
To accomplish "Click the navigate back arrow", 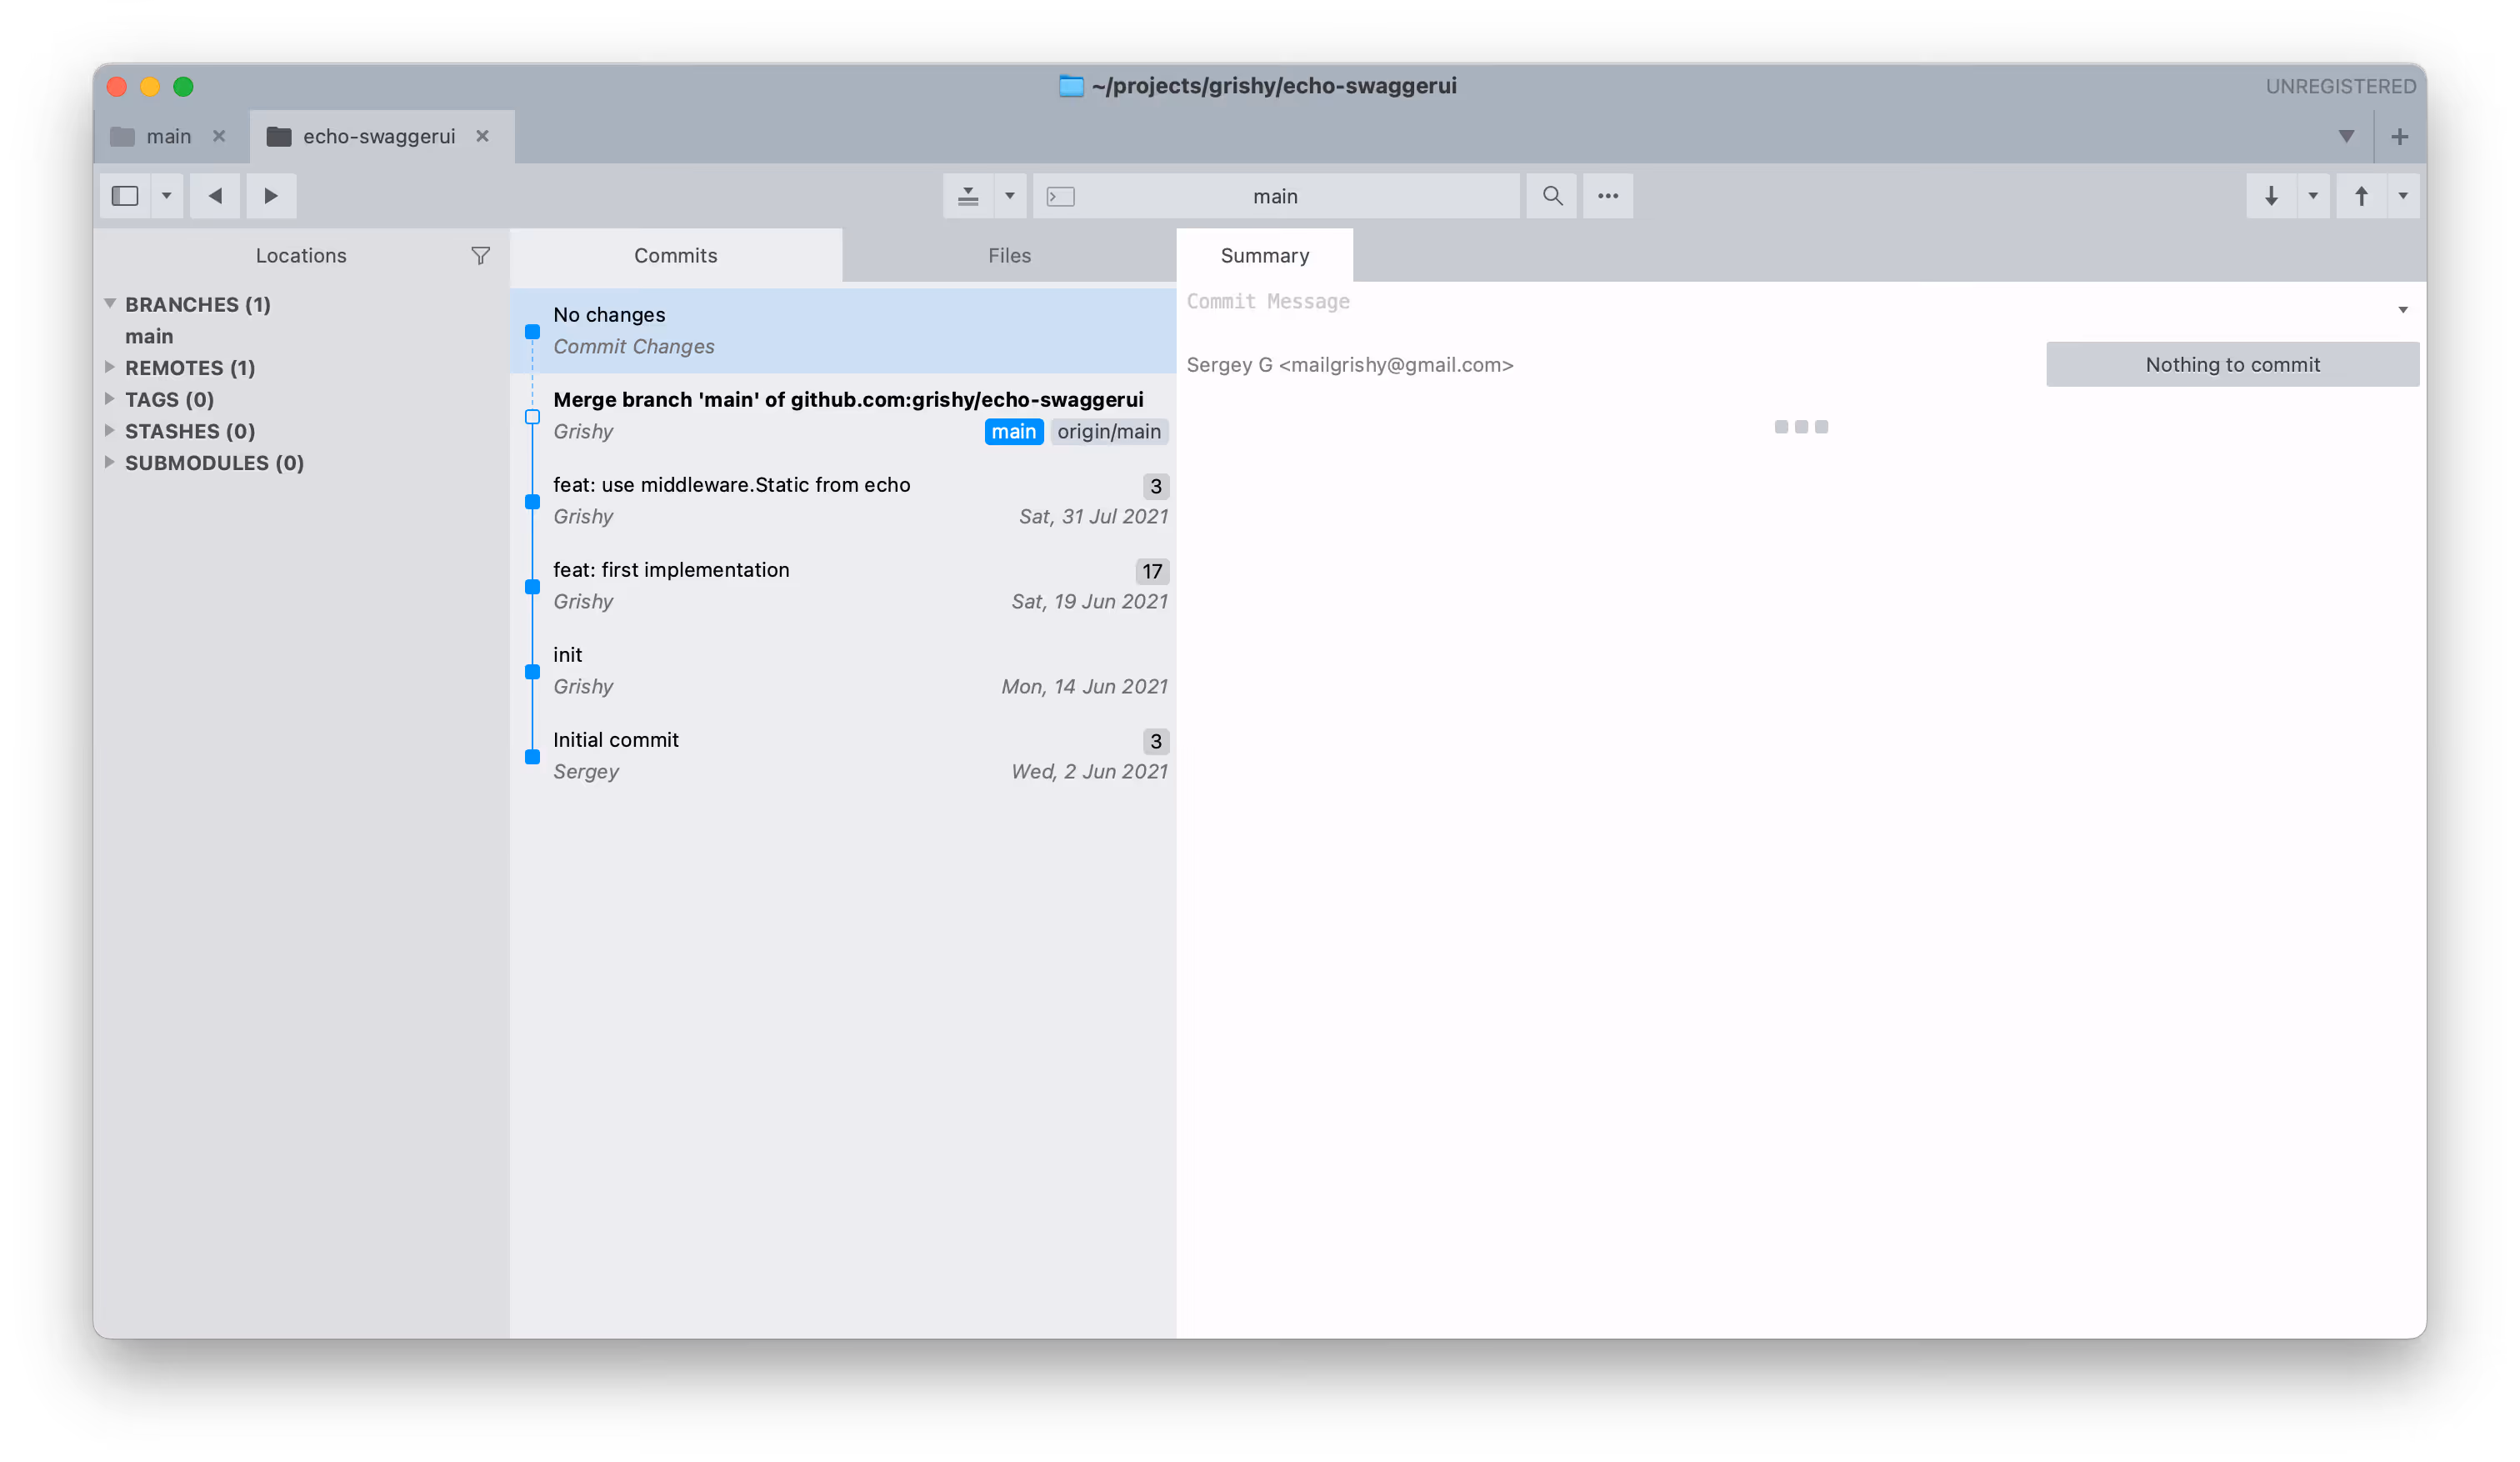I will coord(215,196).
